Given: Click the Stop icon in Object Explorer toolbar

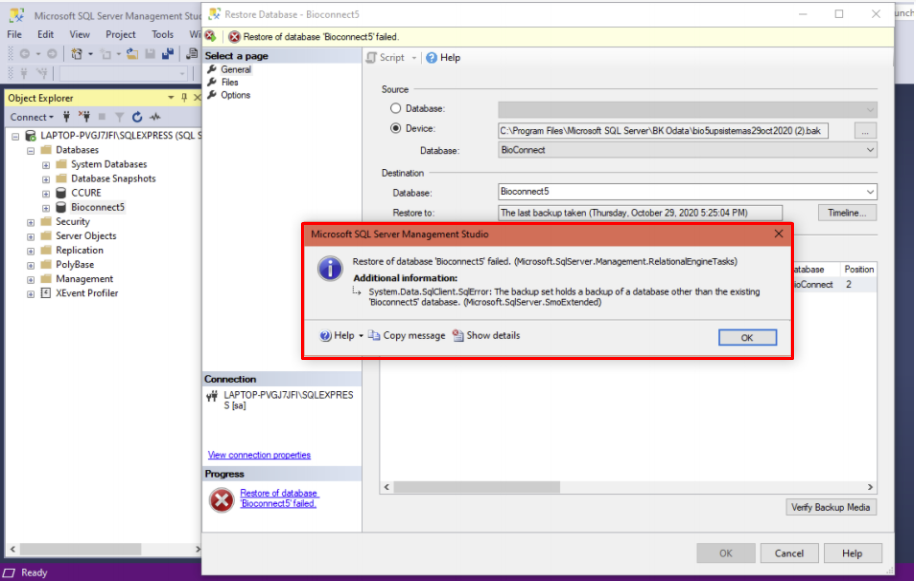Looking at the screenshot, I should click(x=102, y=117).
